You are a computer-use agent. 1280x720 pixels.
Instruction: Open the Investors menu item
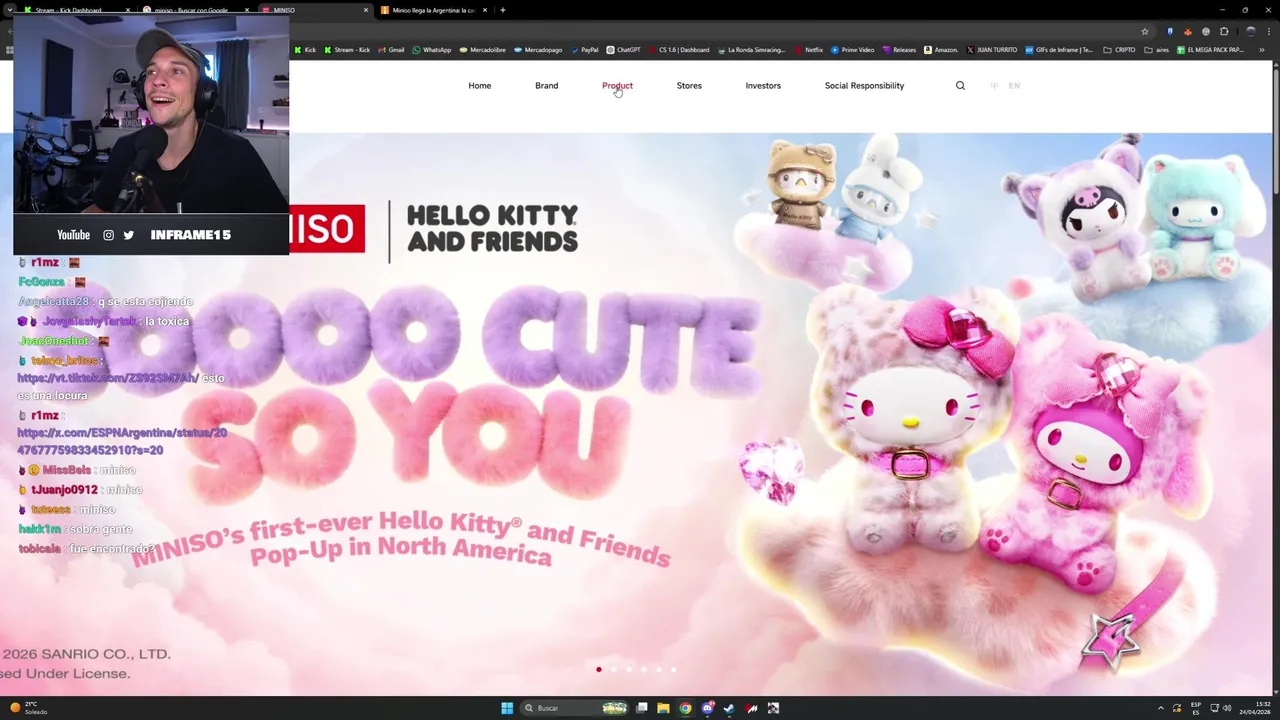763,86
